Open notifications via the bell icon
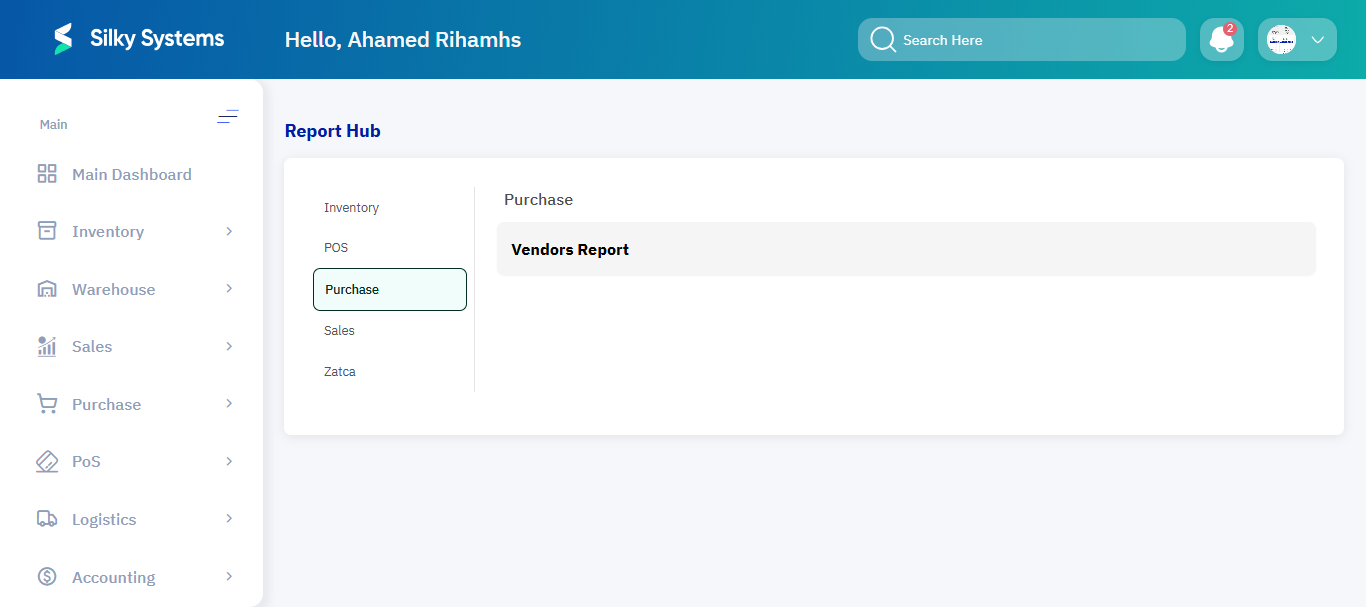The image size is (1366, 607). point(1221,39)
